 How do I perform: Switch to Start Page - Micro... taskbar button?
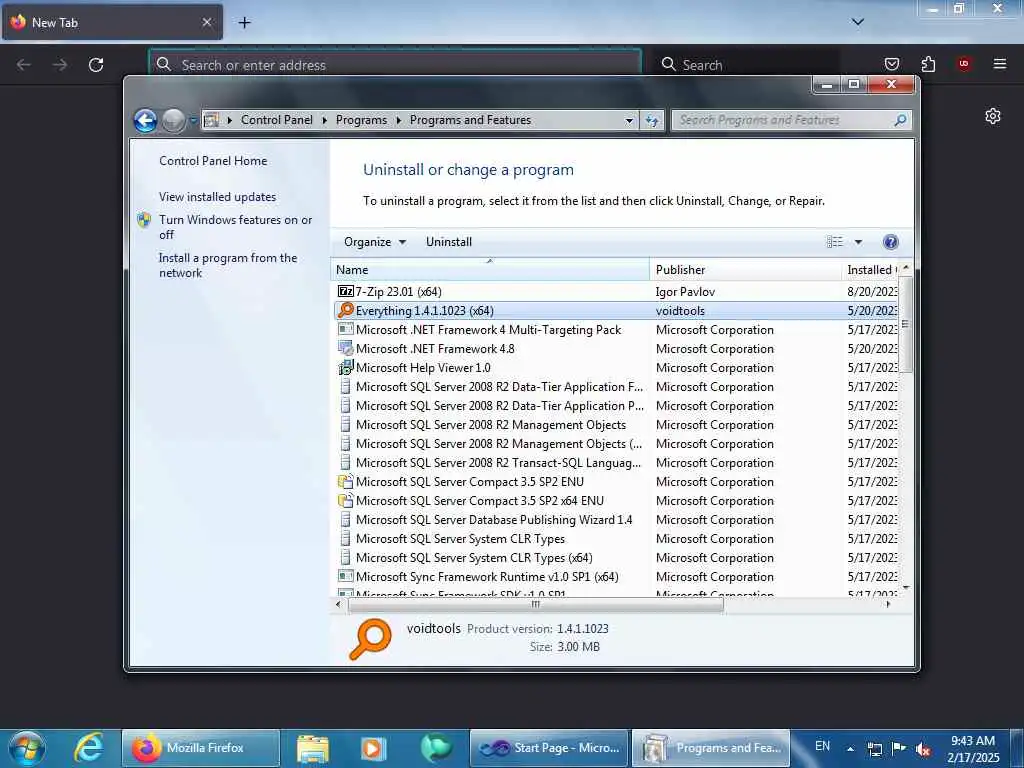(549, 748)
